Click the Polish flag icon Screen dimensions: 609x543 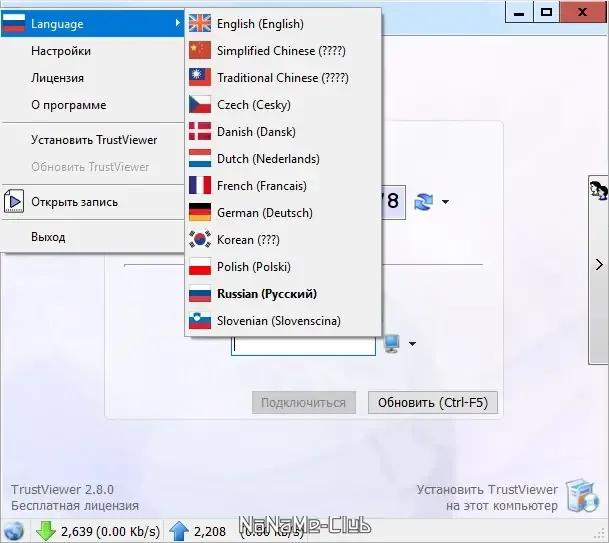200,266
